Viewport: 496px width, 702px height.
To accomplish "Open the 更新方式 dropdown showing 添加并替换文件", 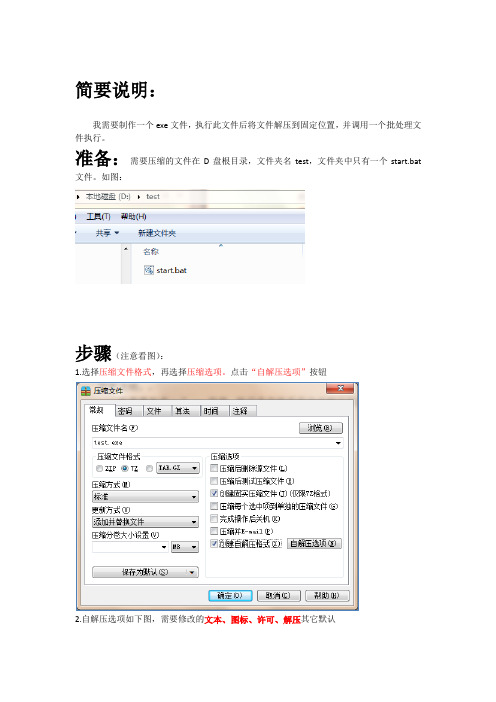I will (145, 522).
